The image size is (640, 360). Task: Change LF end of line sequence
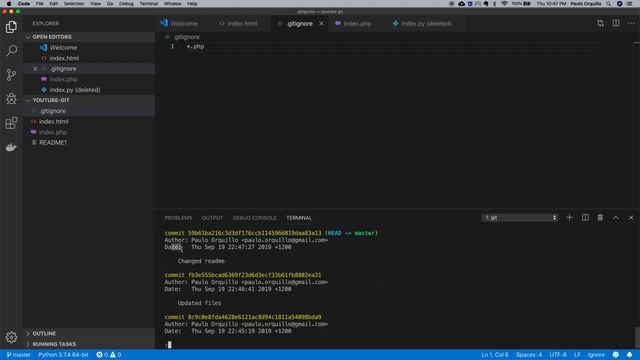point(577,355)
